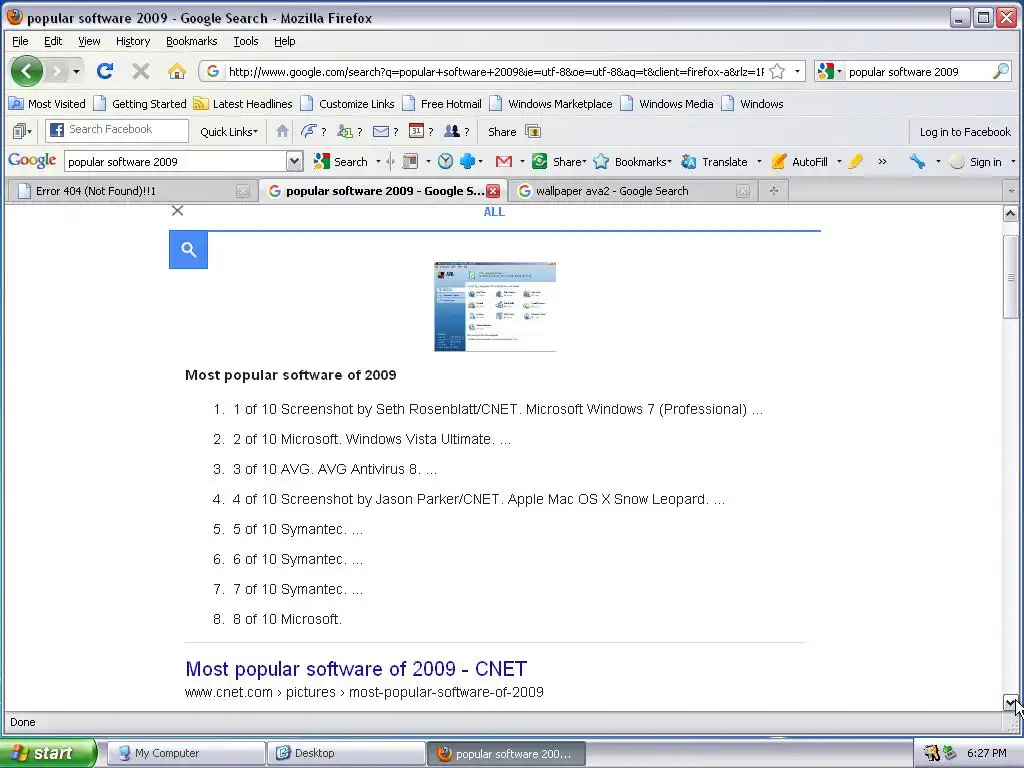
Task: View Facebook friend requests icon
Action: click(x=344, y=131)
